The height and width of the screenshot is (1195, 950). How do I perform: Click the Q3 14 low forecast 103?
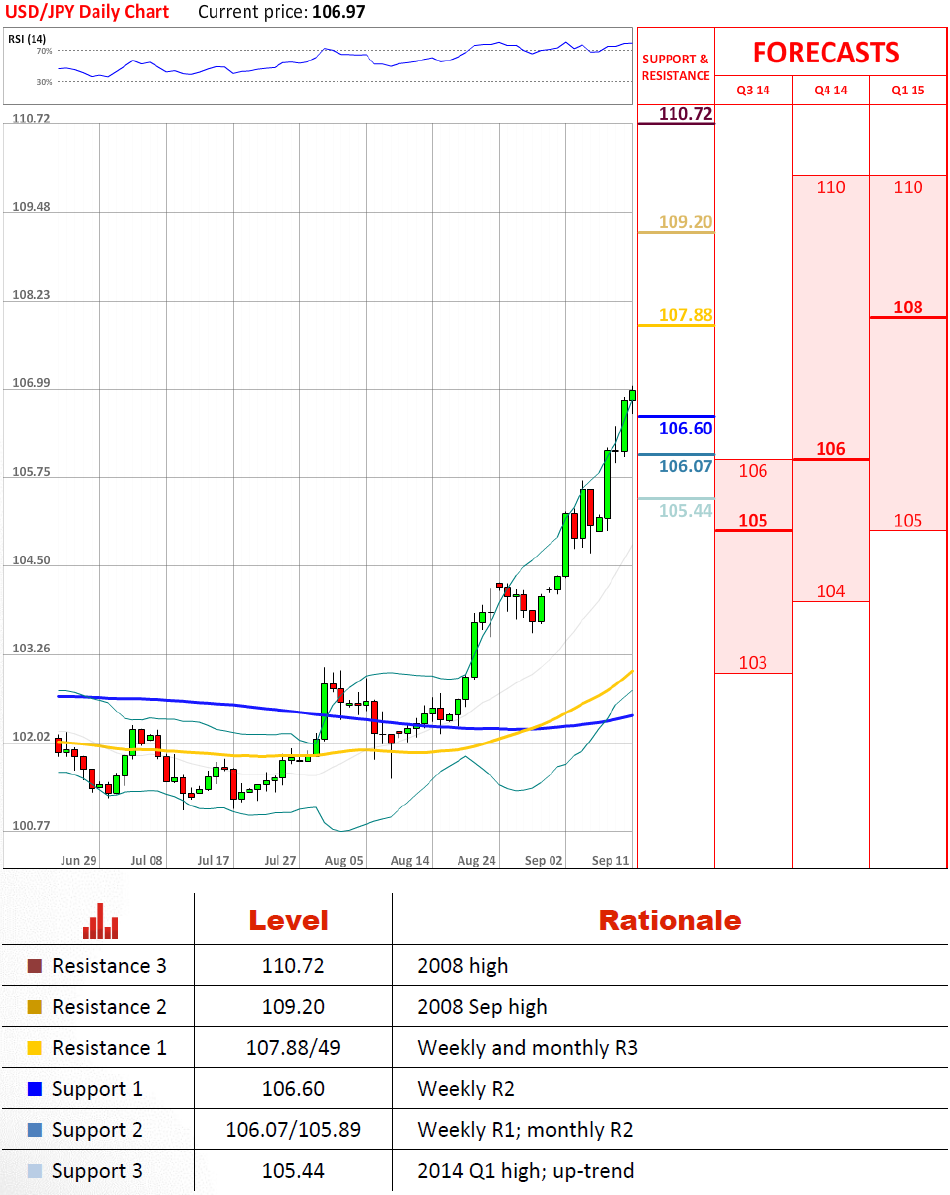click(x=753, y=663)
